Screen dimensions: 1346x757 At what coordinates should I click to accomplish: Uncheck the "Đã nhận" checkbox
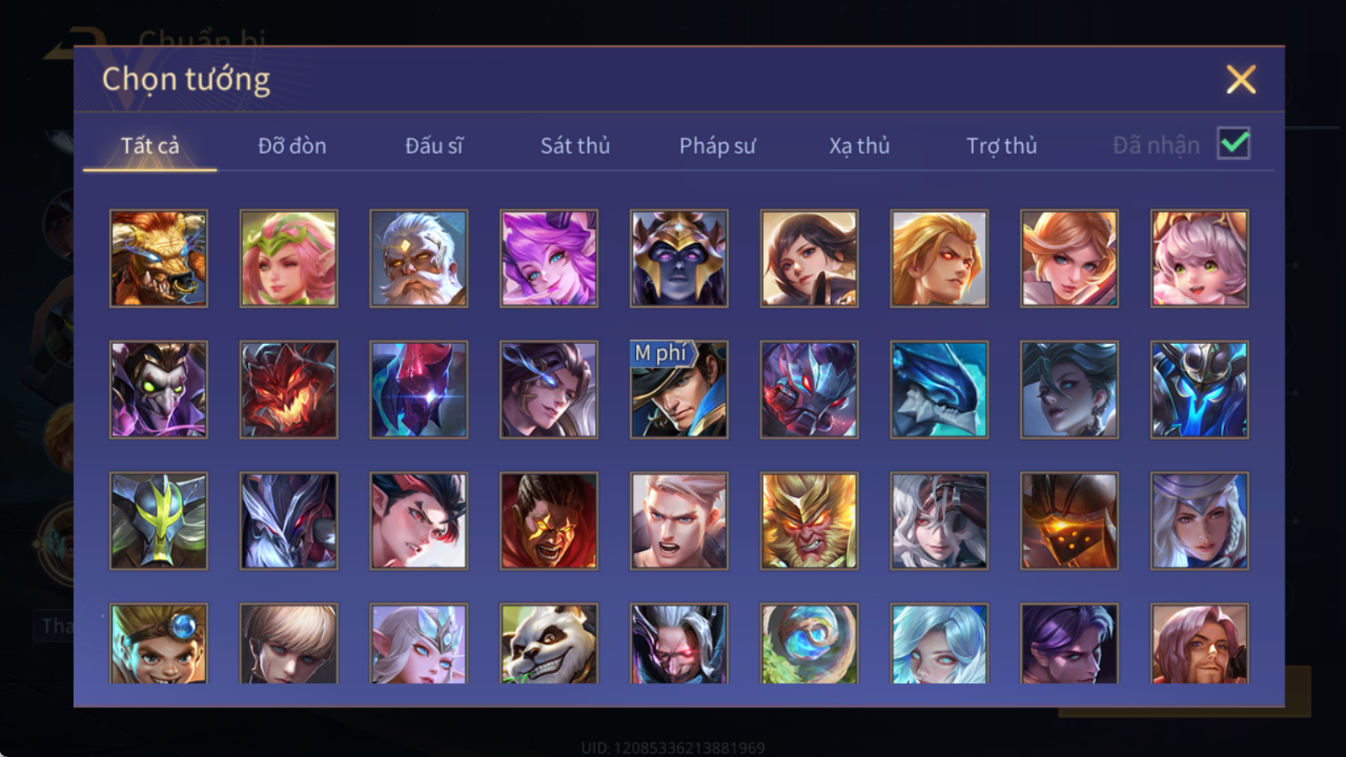(x=1234, y=144)
